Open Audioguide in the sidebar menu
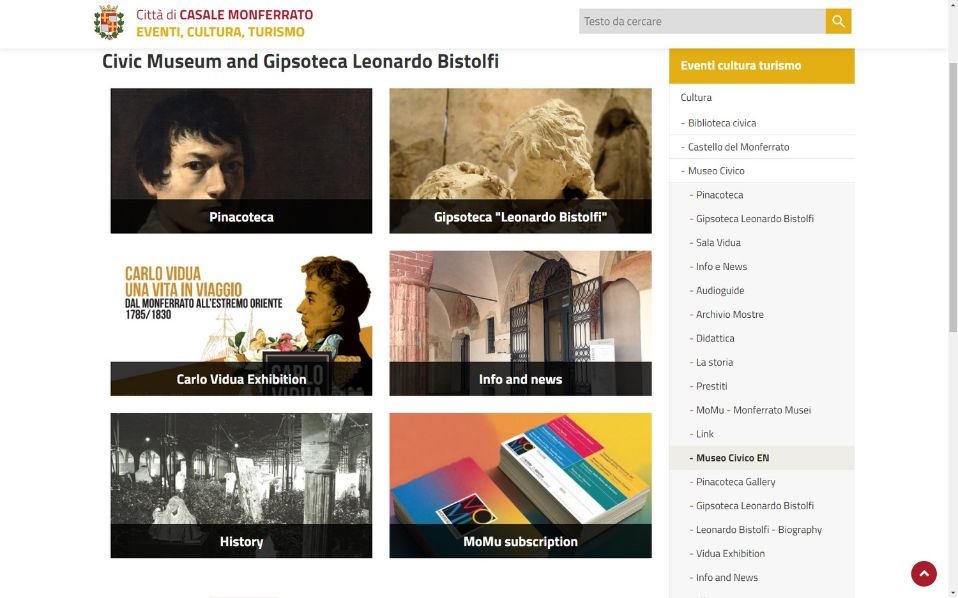Screen dimensions: 958x598 (720, 290)
